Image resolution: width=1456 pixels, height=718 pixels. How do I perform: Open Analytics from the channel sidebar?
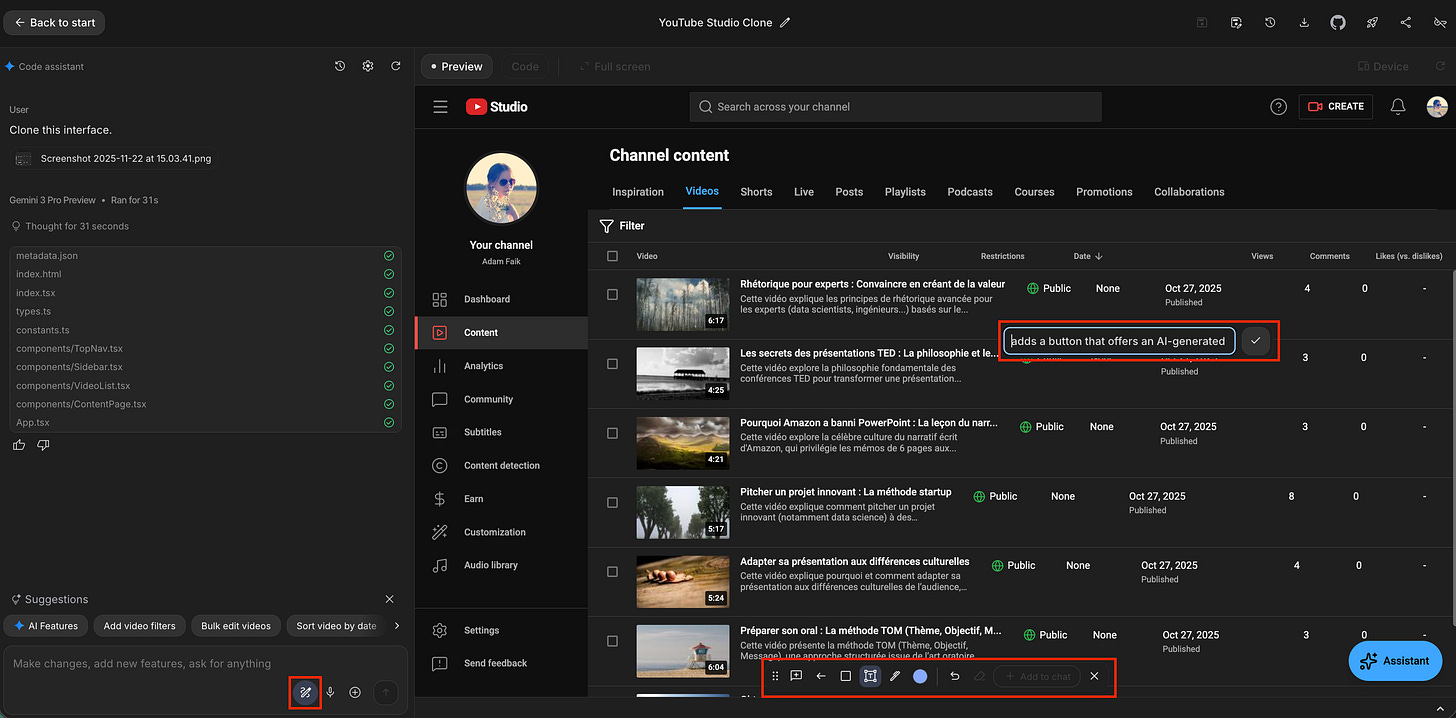tap(439, 365)
